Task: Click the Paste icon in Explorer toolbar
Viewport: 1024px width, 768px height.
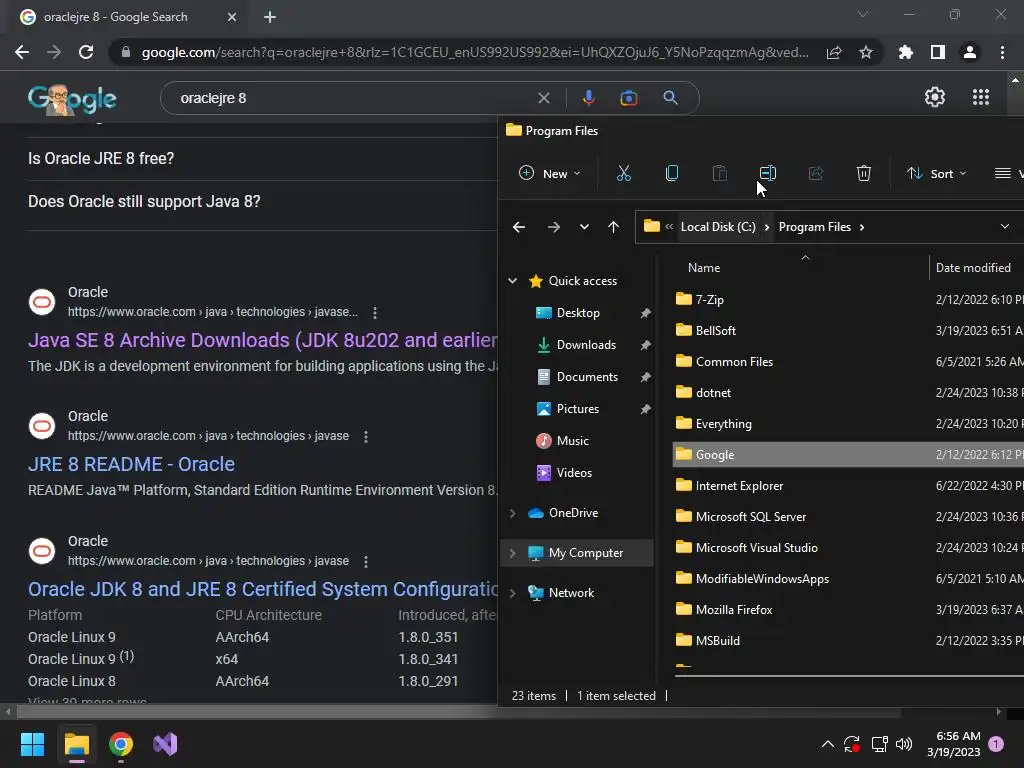Action: tap(720, 173)
